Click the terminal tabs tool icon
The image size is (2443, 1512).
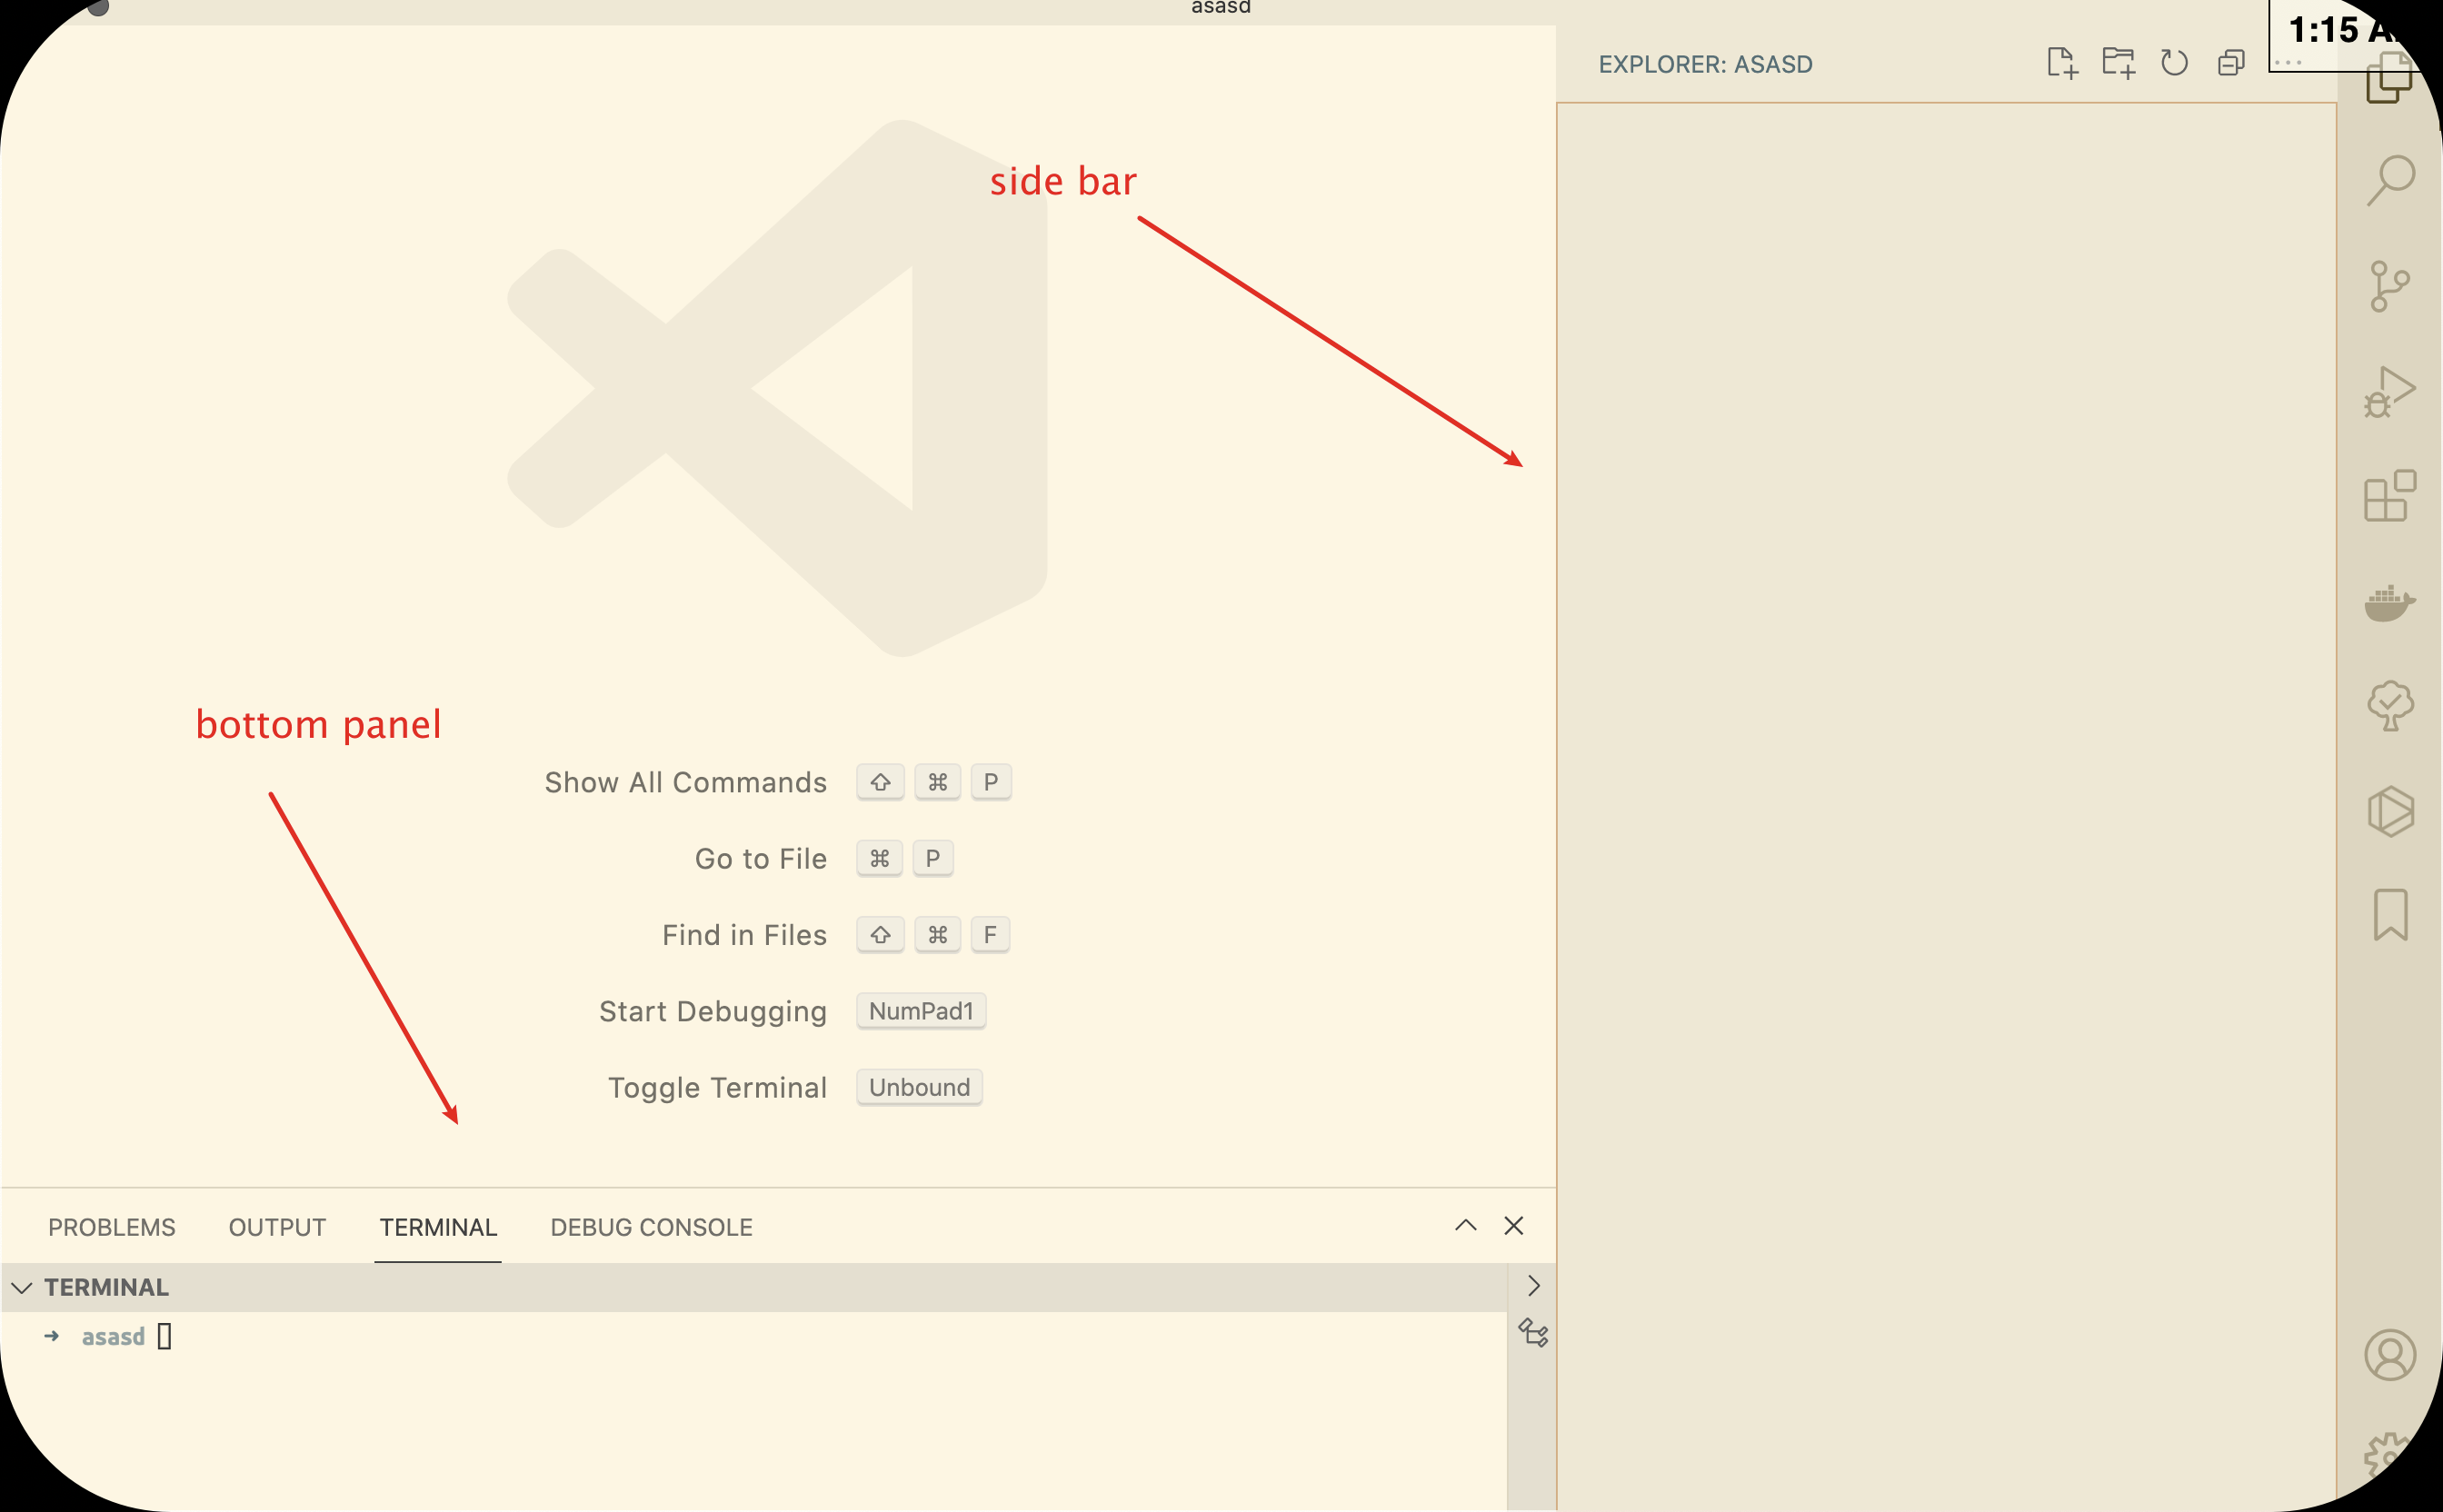click(1533, 1333)
